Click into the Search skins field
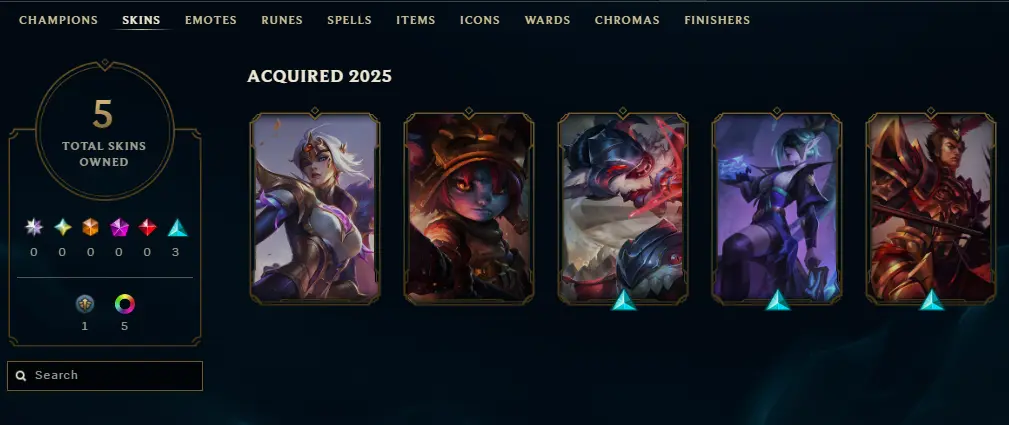 tap(105, 375)
